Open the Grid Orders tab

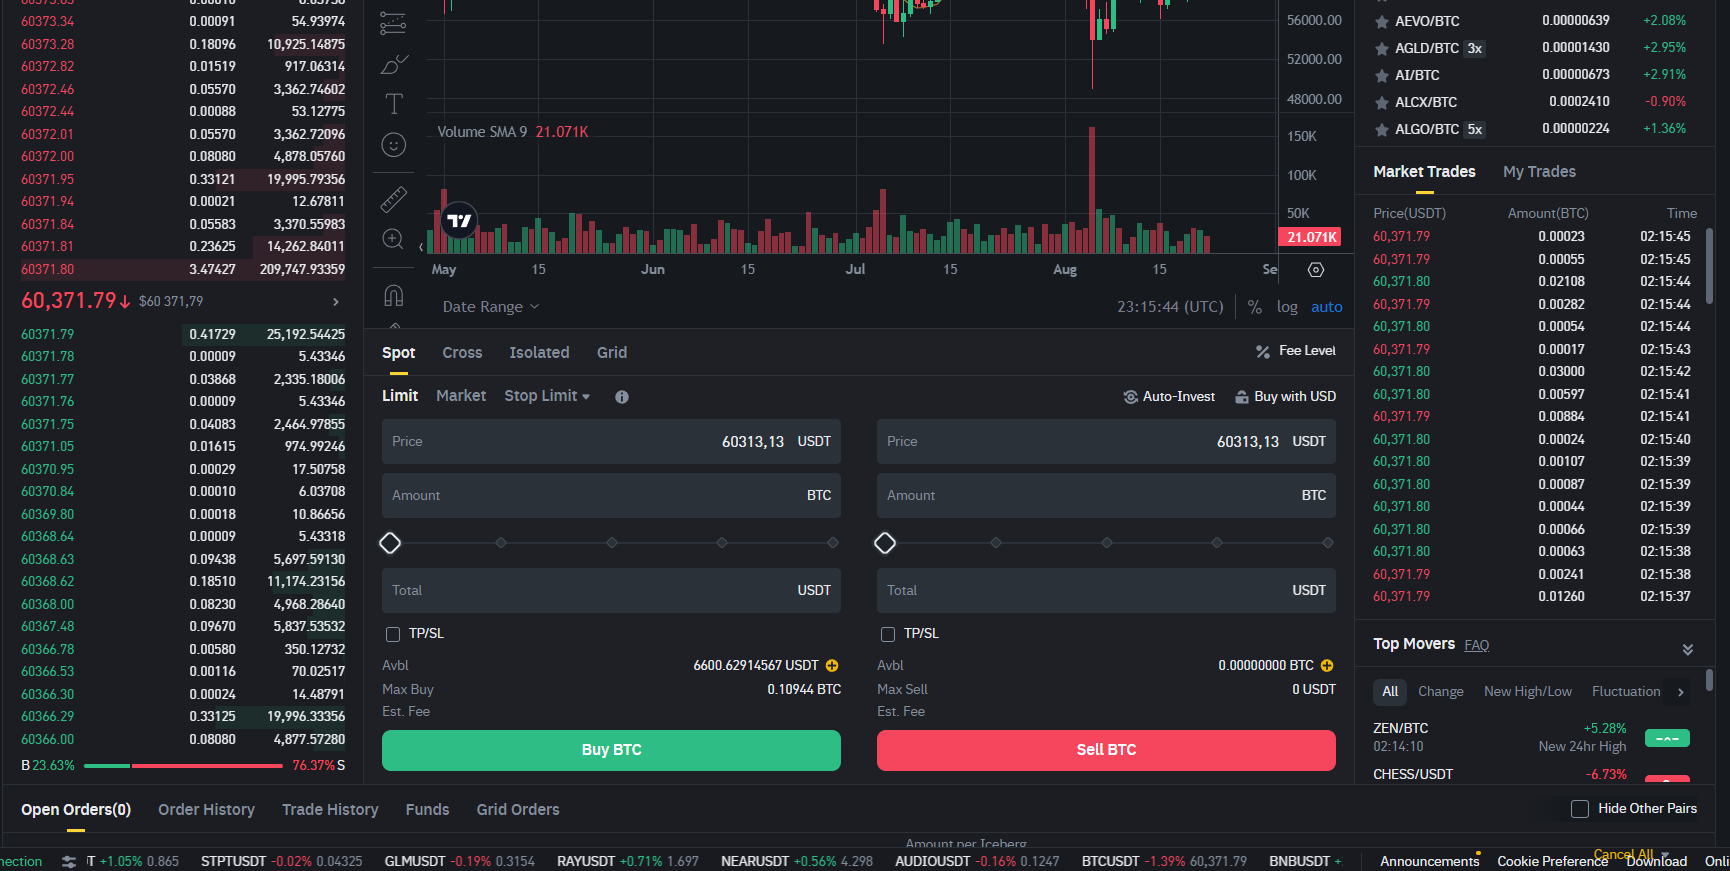518,810
